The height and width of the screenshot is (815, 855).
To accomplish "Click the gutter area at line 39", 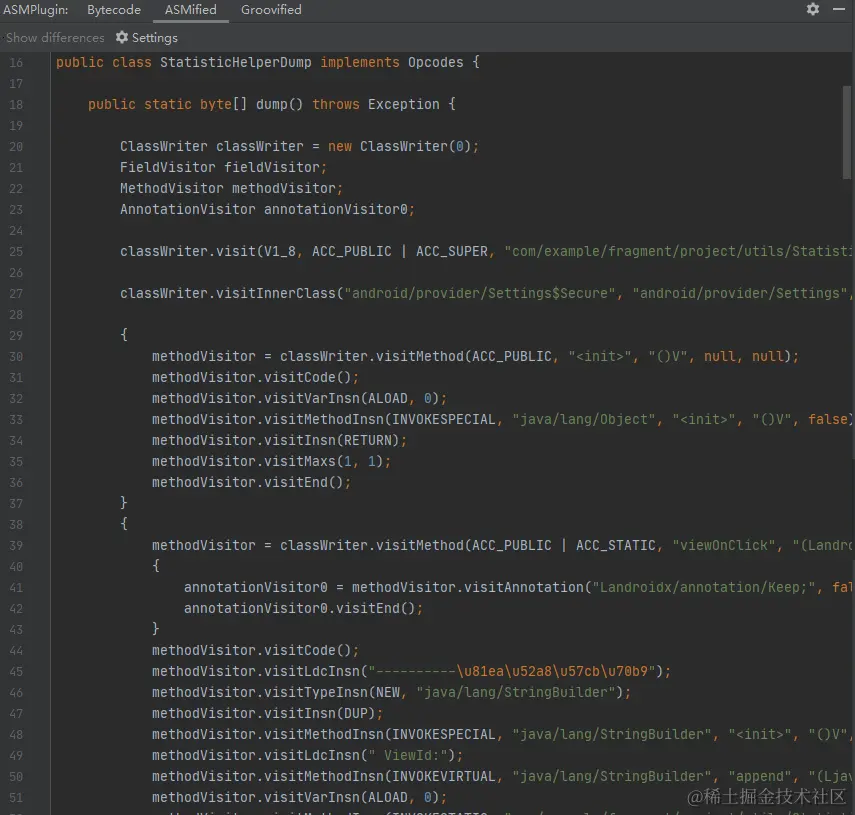I will tap(16, 545).
